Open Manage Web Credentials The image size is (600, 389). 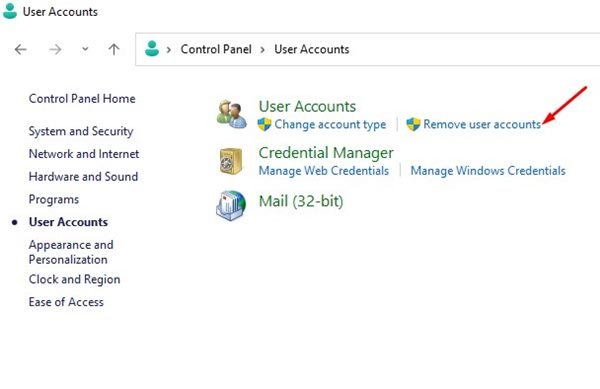[x=324, y=171]
